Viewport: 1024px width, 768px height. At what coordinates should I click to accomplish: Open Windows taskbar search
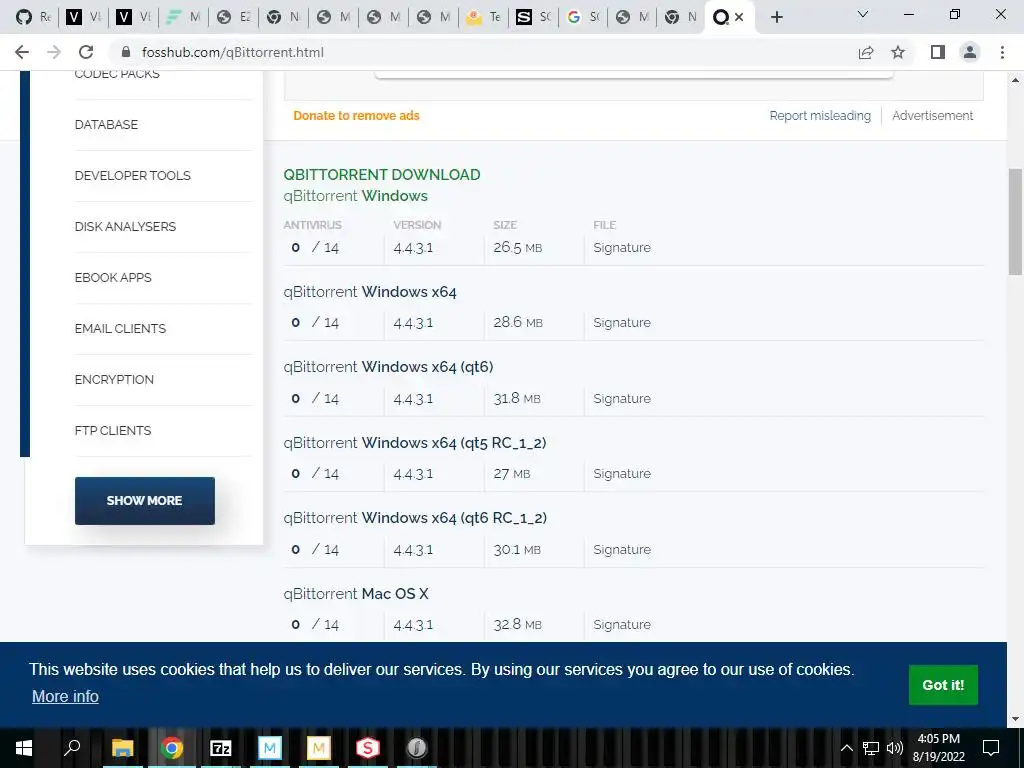pos(72,748)
